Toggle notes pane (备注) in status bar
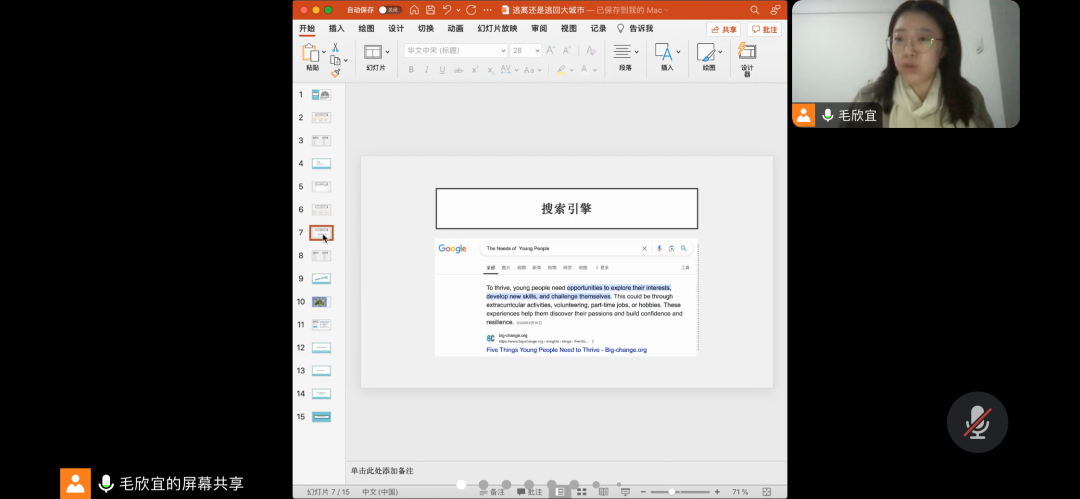The height and width of the screenshot is (499, 1080). point(491,492)
